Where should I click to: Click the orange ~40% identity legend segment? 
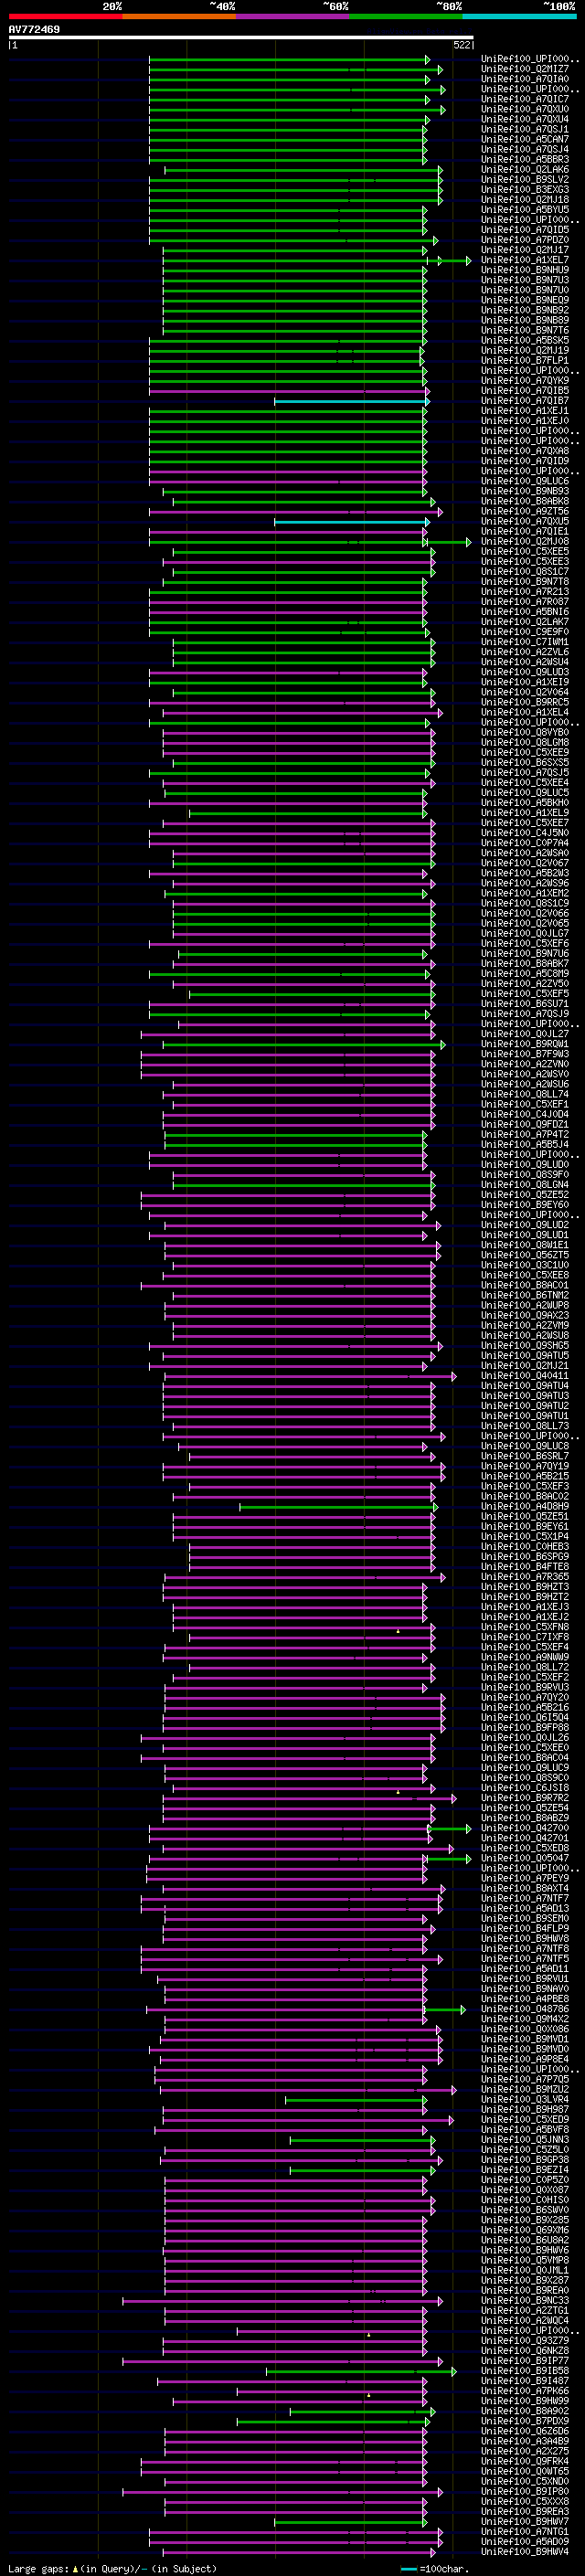click(179, 17)
